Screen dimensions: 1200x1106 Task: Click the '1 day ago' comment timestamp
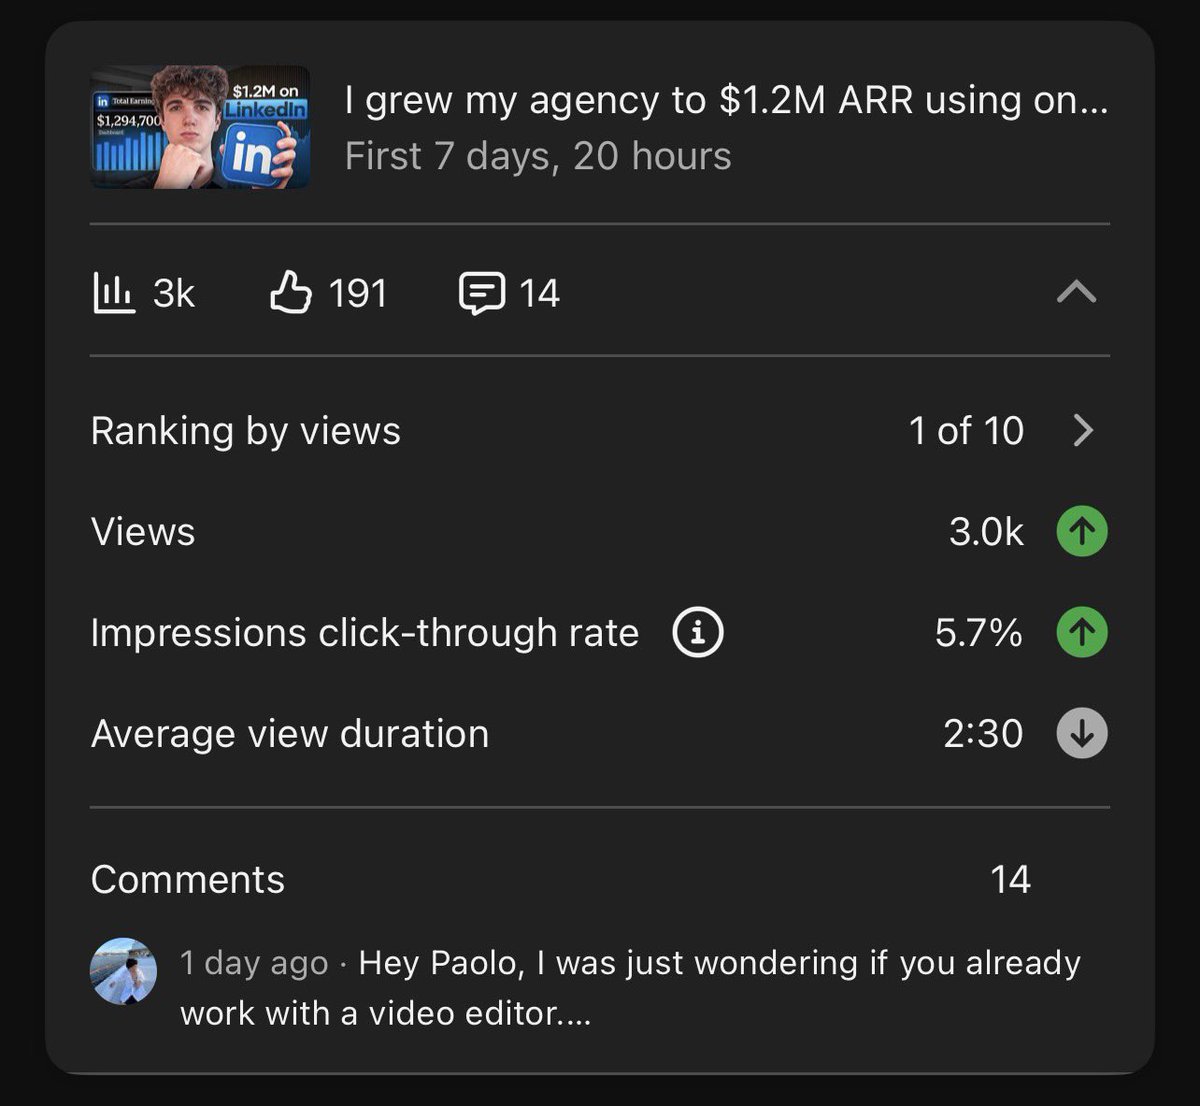(254, 963)
